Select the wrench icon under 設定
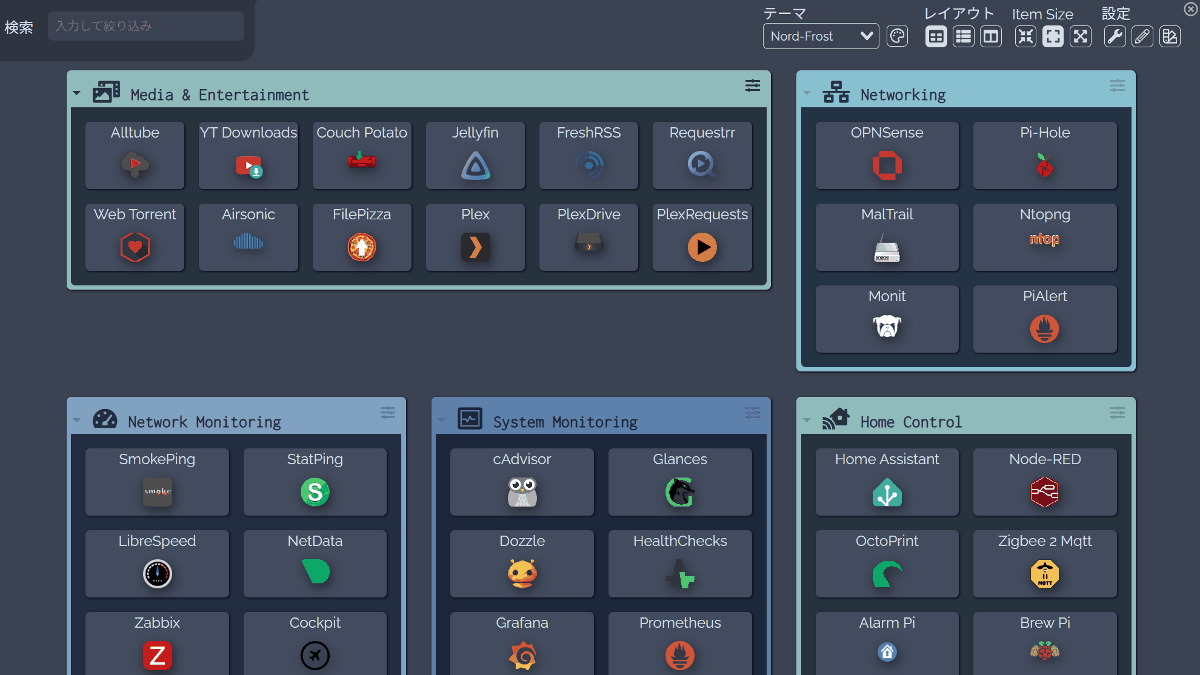The width and height of the screenshot is (1200, 675). (1116, 36)
